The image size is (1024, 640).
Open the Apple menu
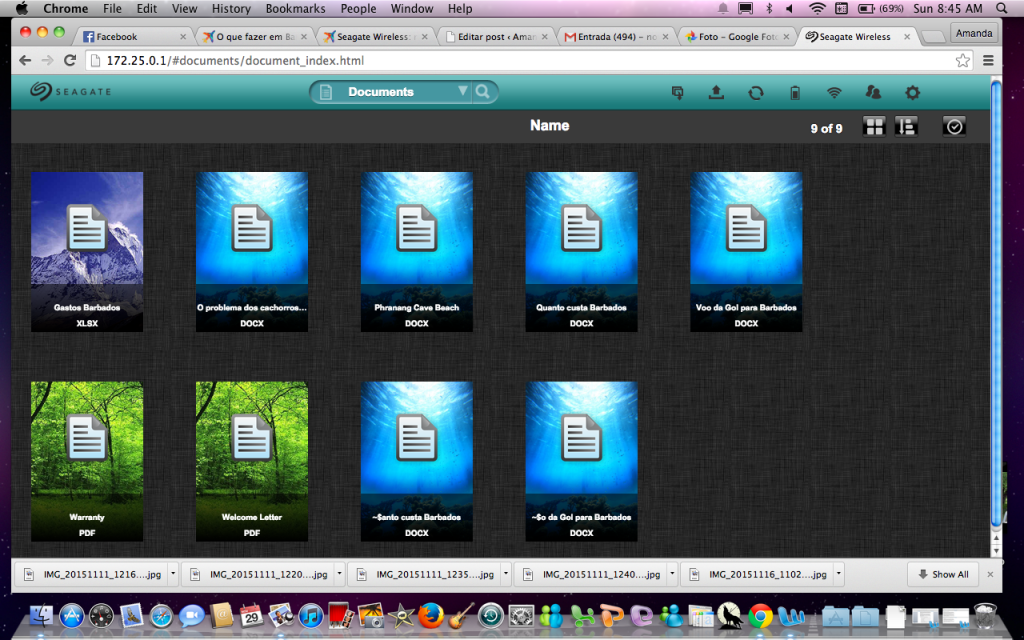pyautogui.click(x=22, y=8)
